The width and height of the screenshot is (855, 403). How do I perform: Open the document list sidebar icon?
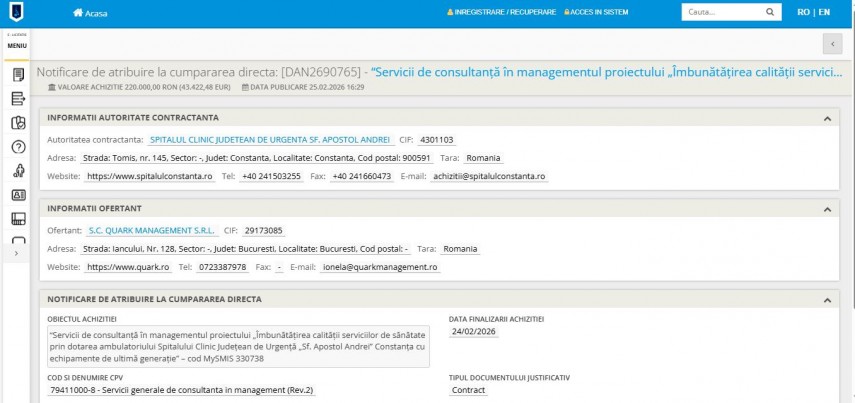pyautogui.click(x=17, y=75)
